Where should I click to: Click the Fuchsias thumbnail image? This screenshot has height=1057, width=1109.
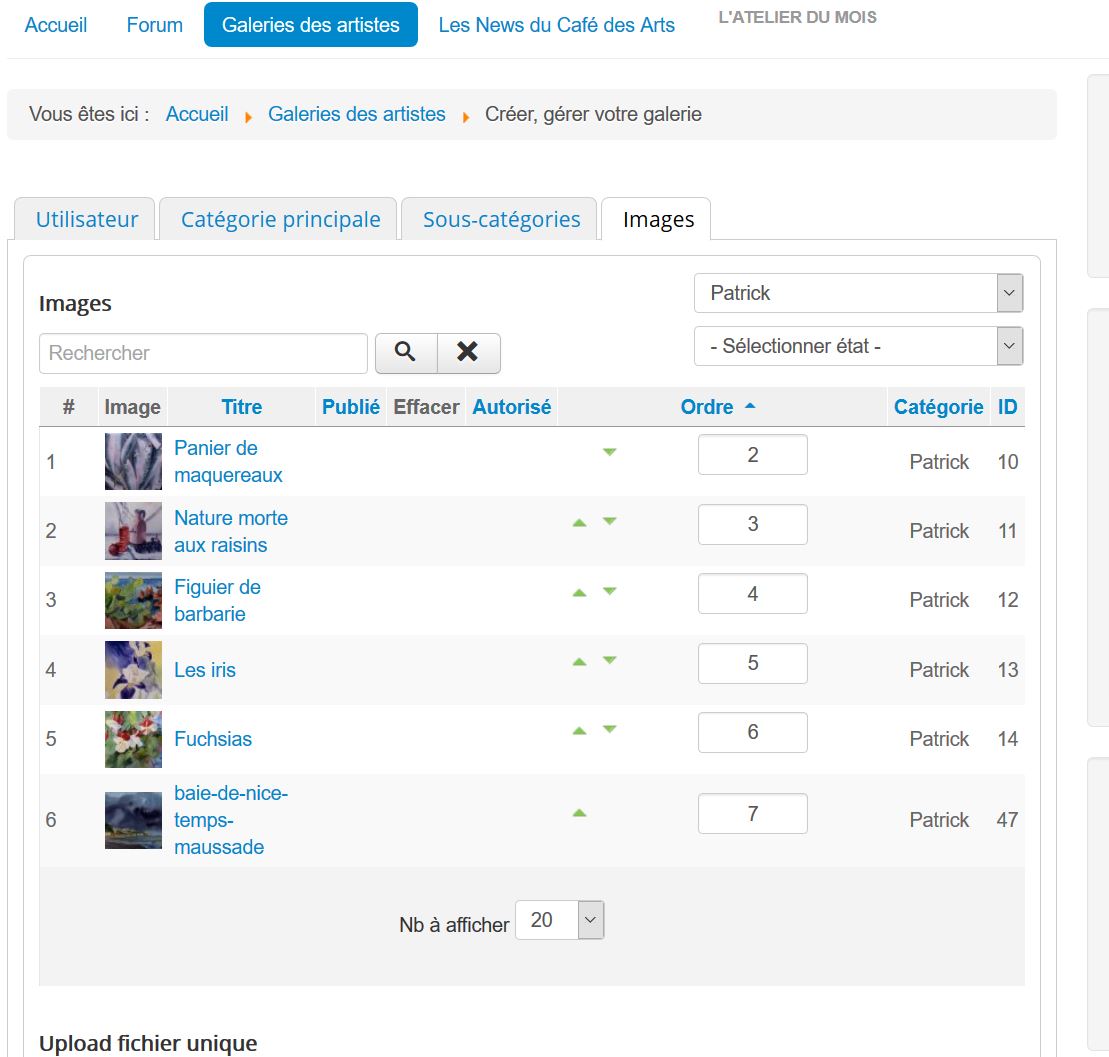pos(133,739)
